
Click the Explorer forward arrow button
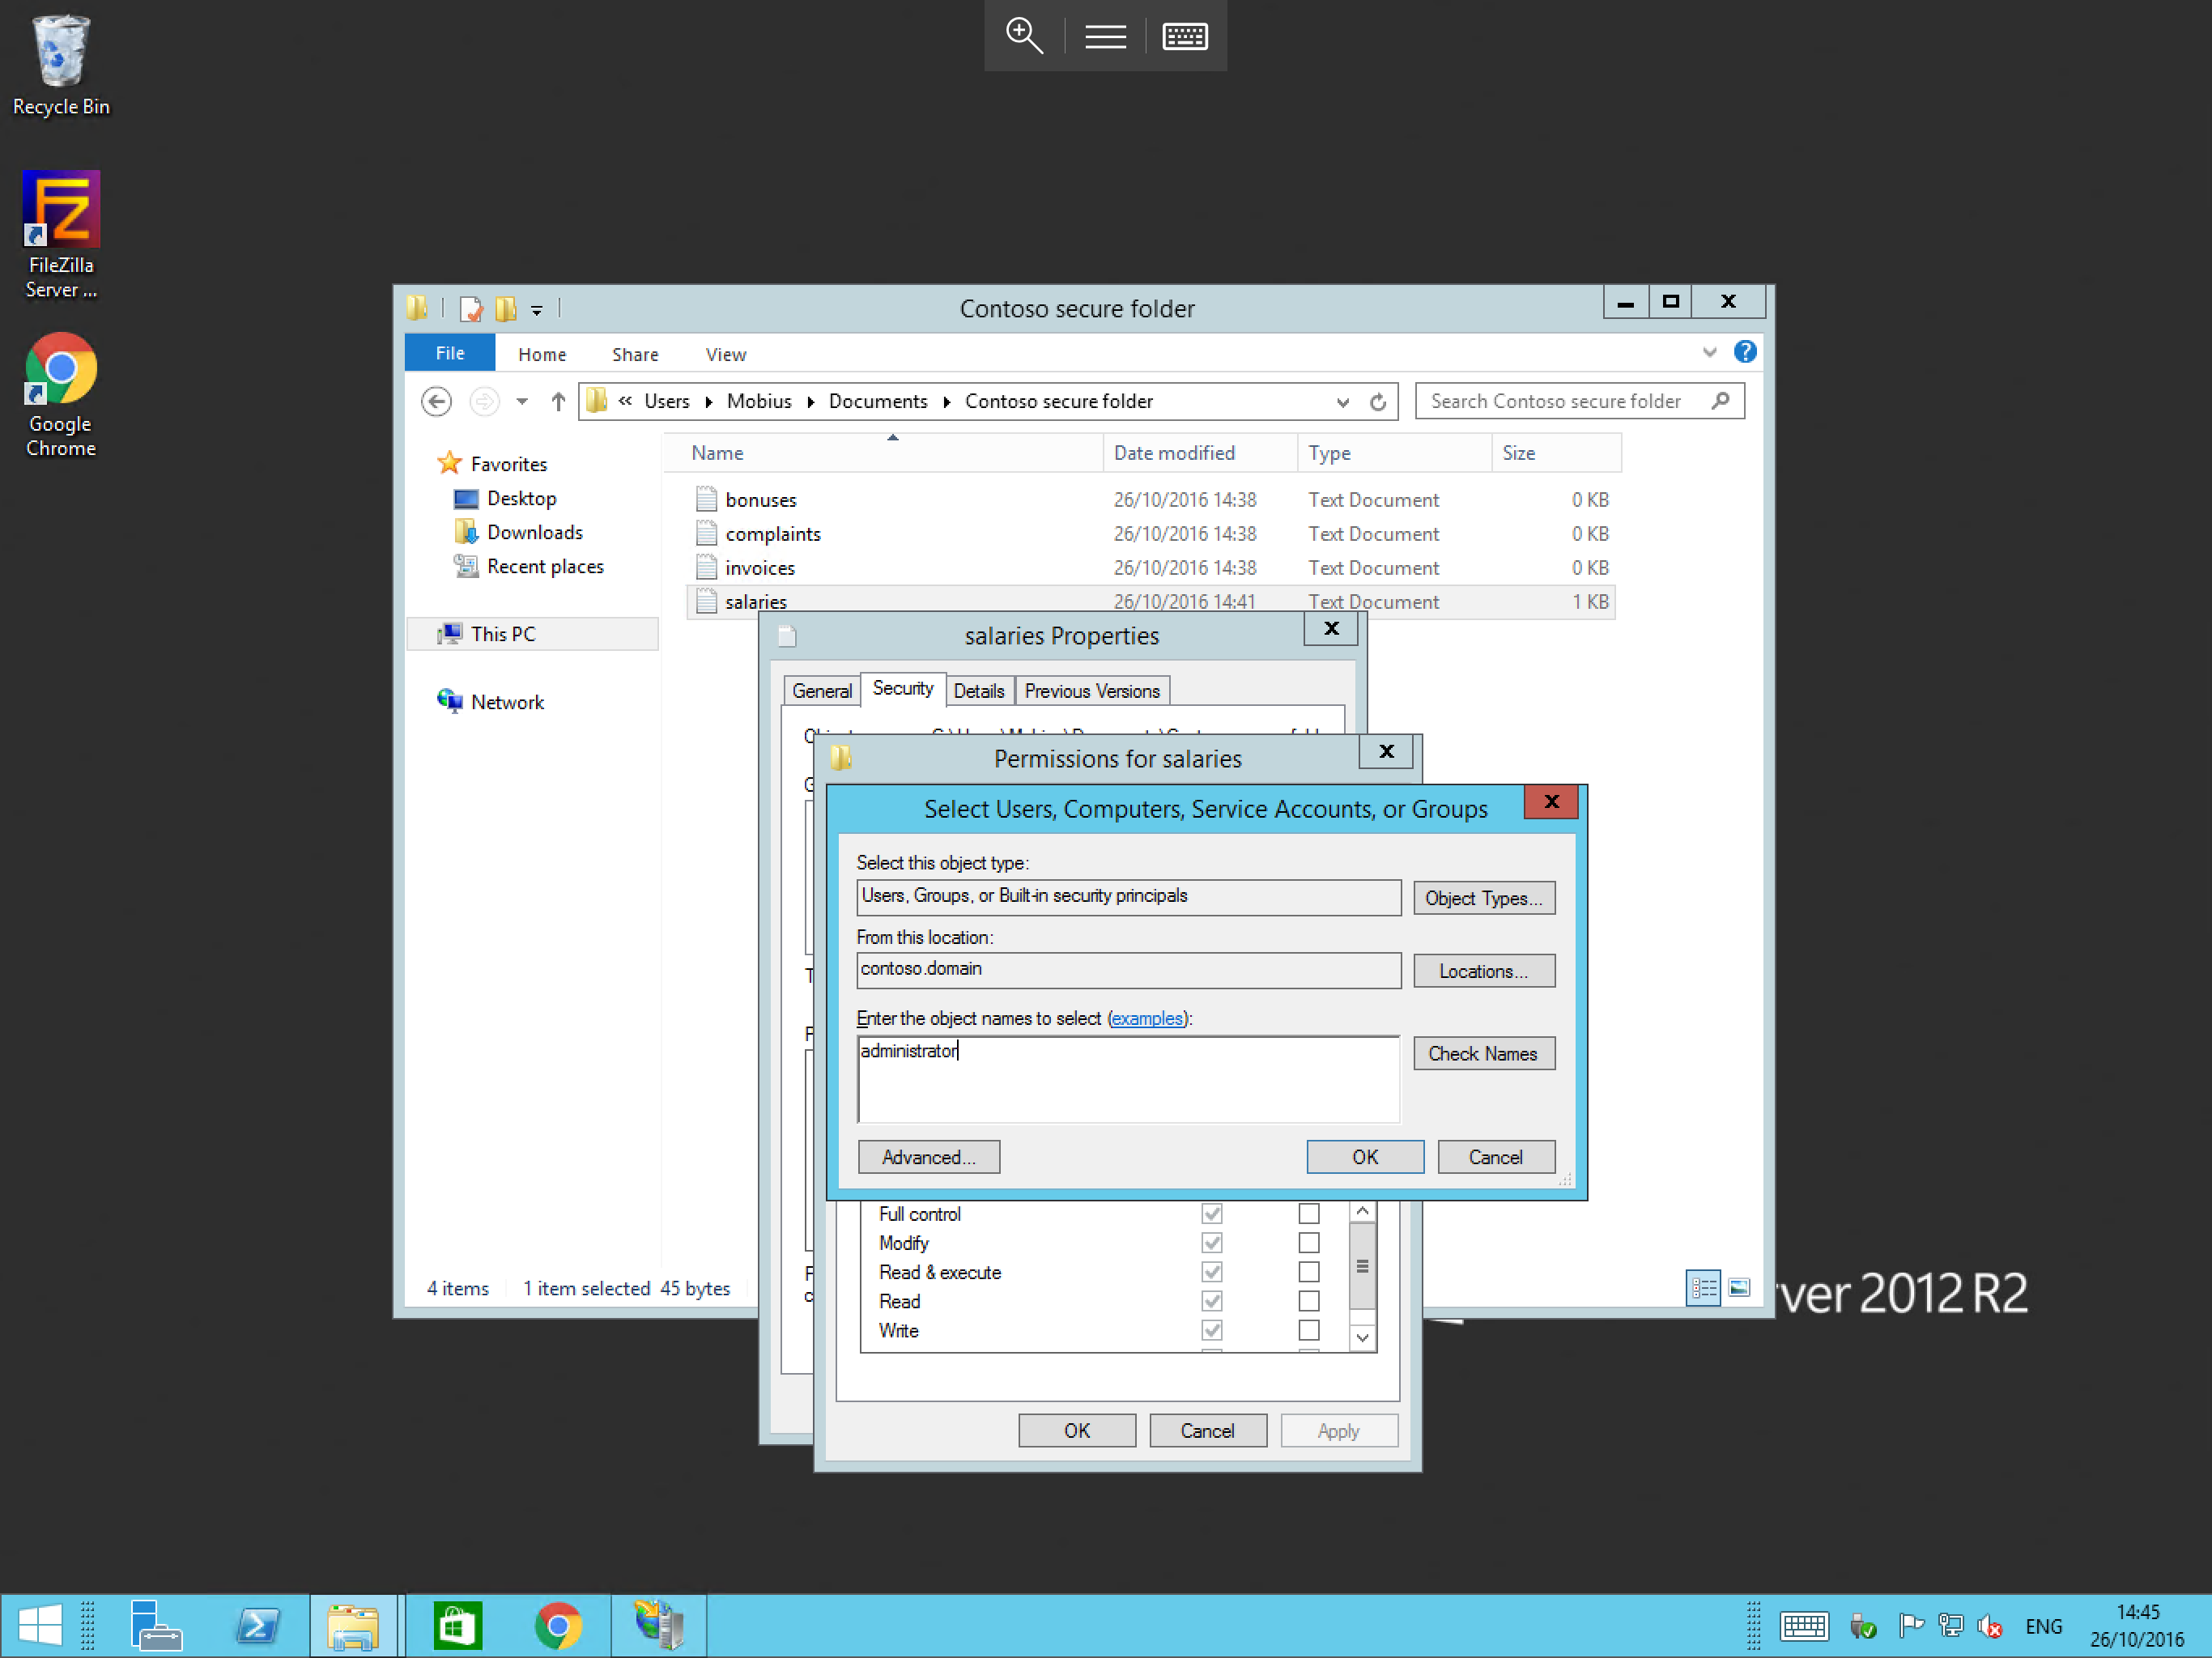point(484,401)
